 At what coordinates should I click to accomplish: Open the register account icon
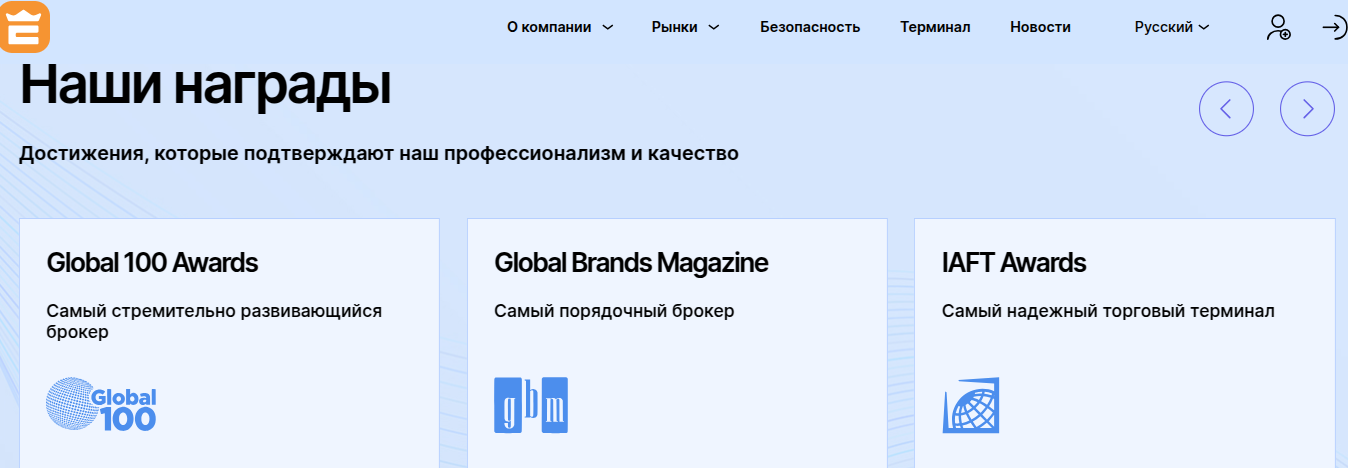1278,27
